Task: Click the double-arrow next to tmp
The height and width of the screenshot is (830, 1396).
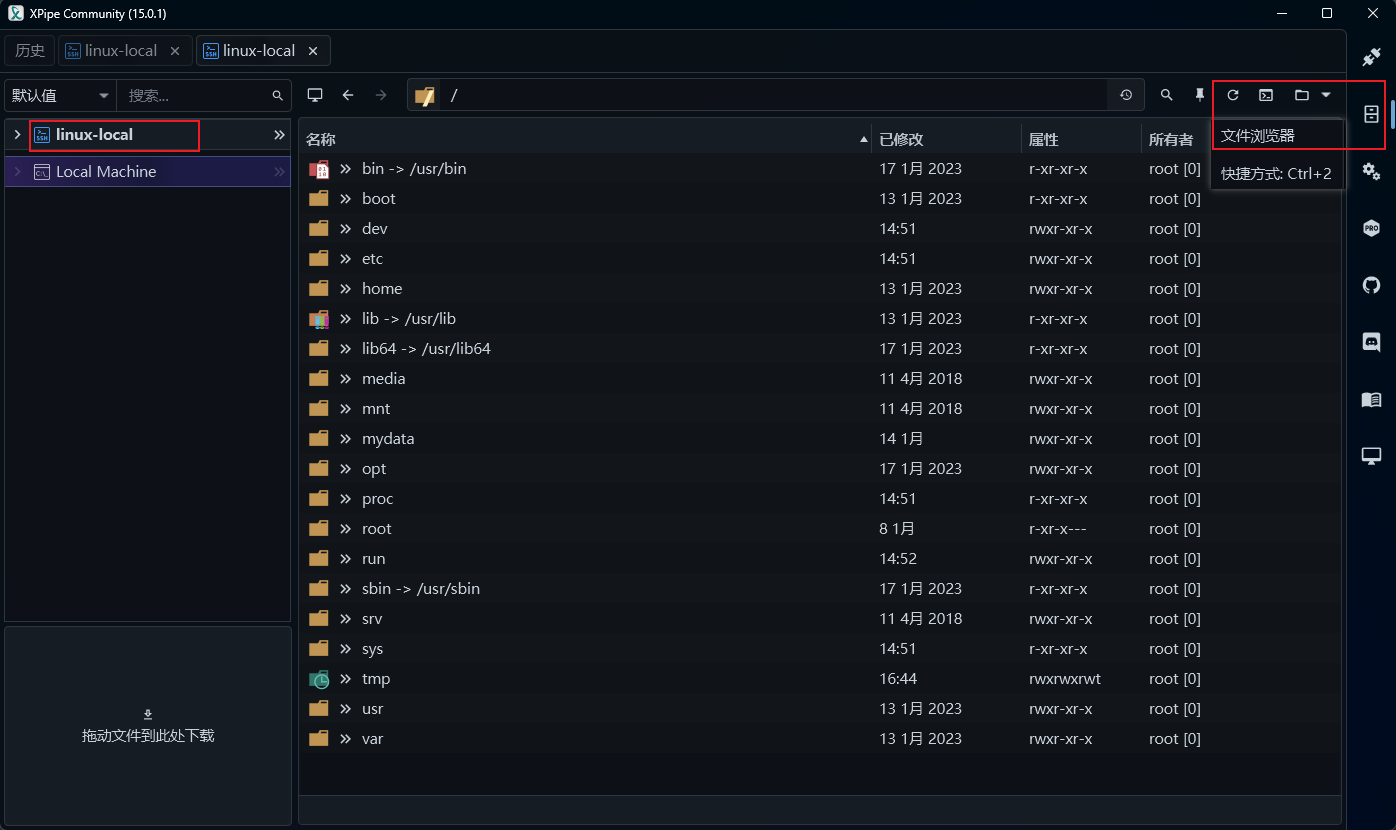Action: [x=346, y=679]
